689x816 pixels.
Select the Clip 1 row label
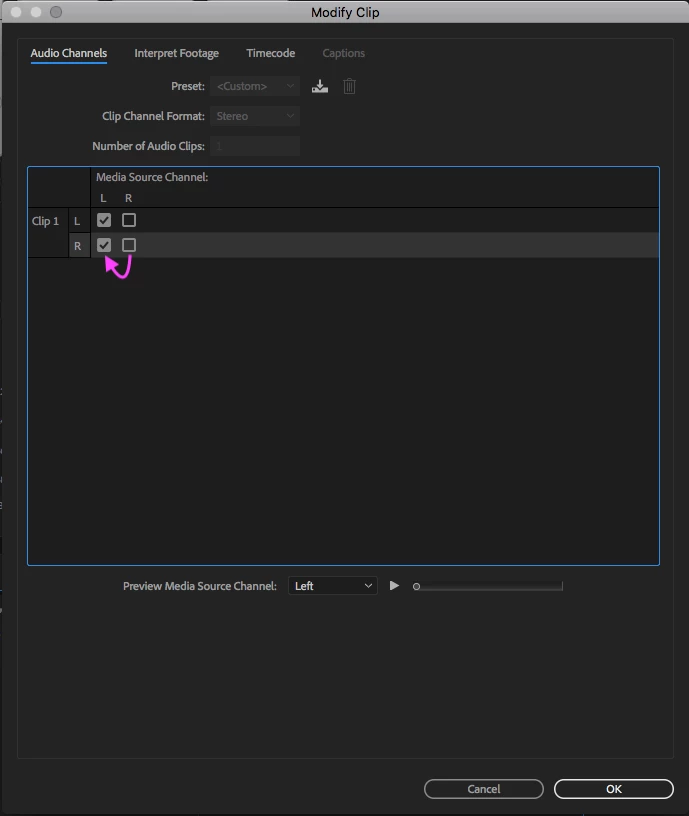tap(45, 221)
